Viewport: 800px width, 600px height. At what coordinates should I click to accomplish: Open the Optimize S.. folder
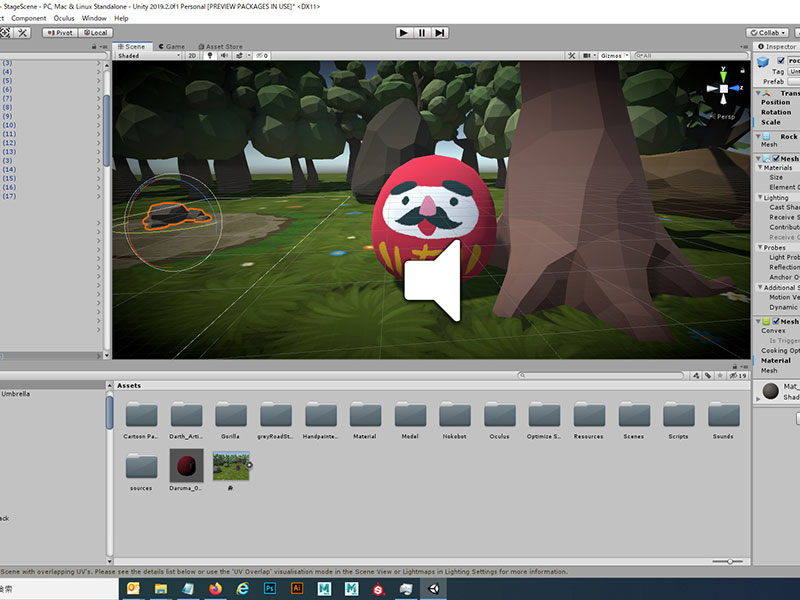coord(544,420)
